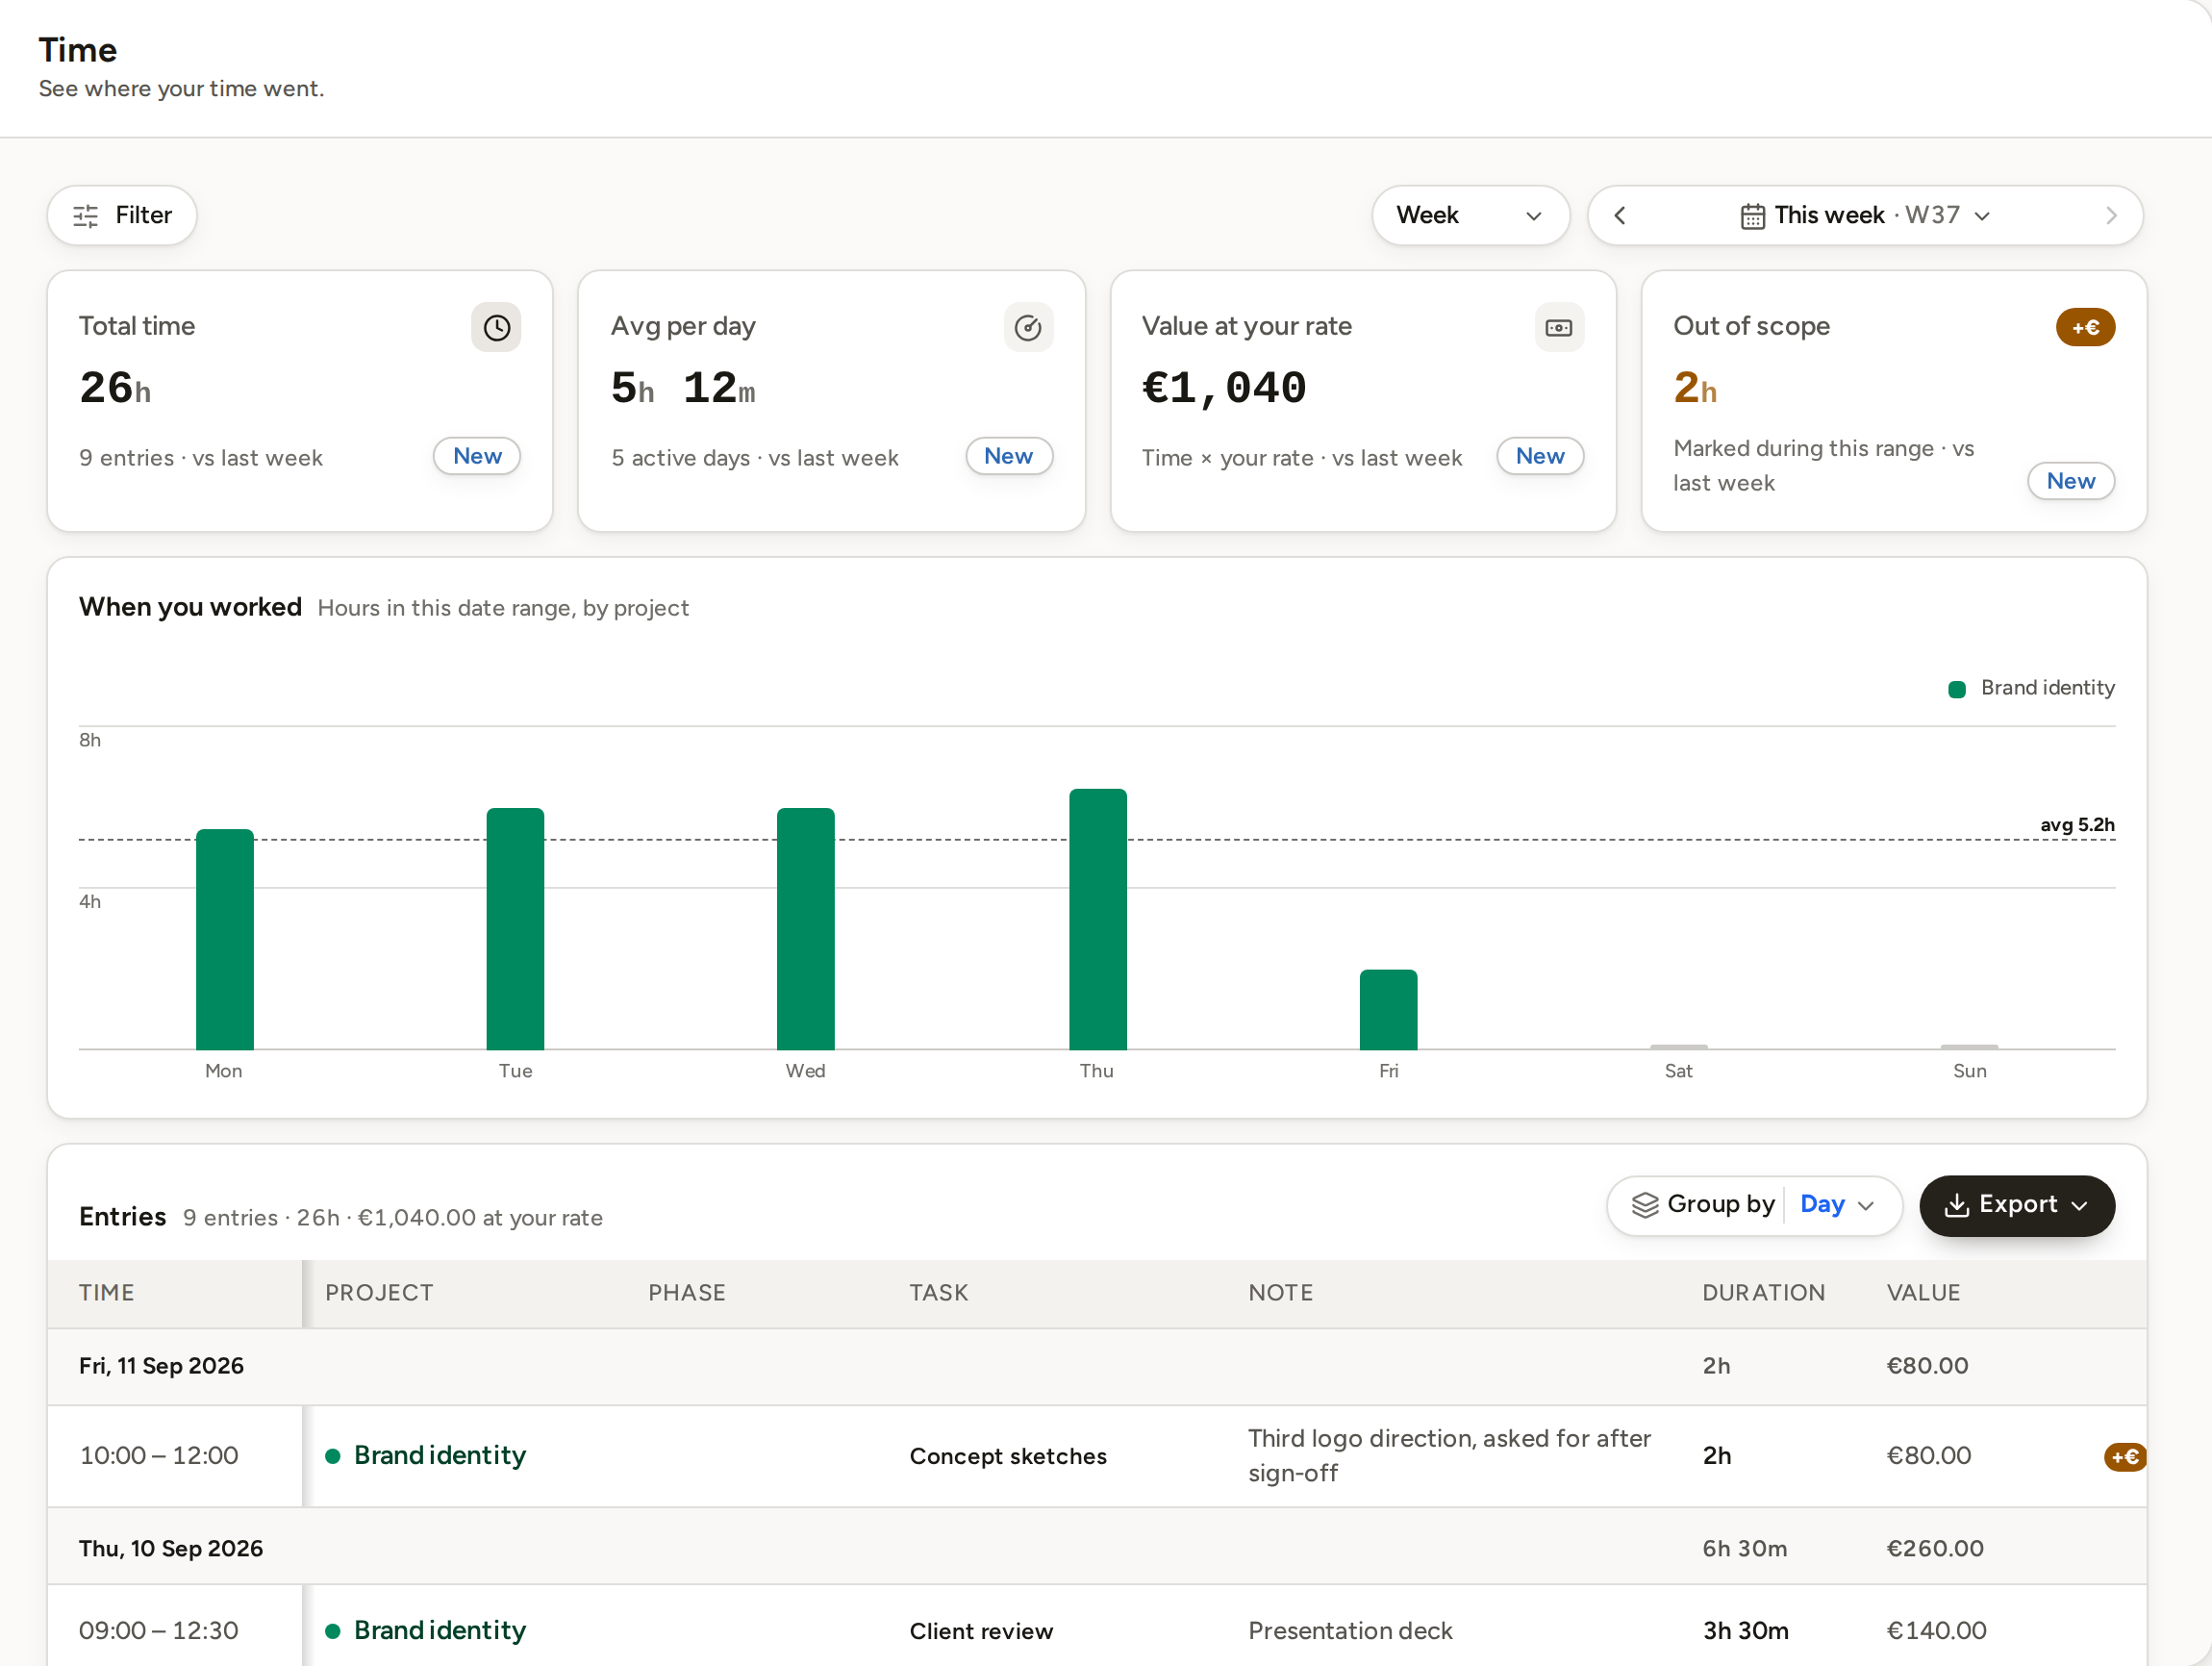Viewport: 2212px width, 1666px height.
Task: Open Brand identity project in 09:00 – 12:30 entry
Action: point(439,1631)
